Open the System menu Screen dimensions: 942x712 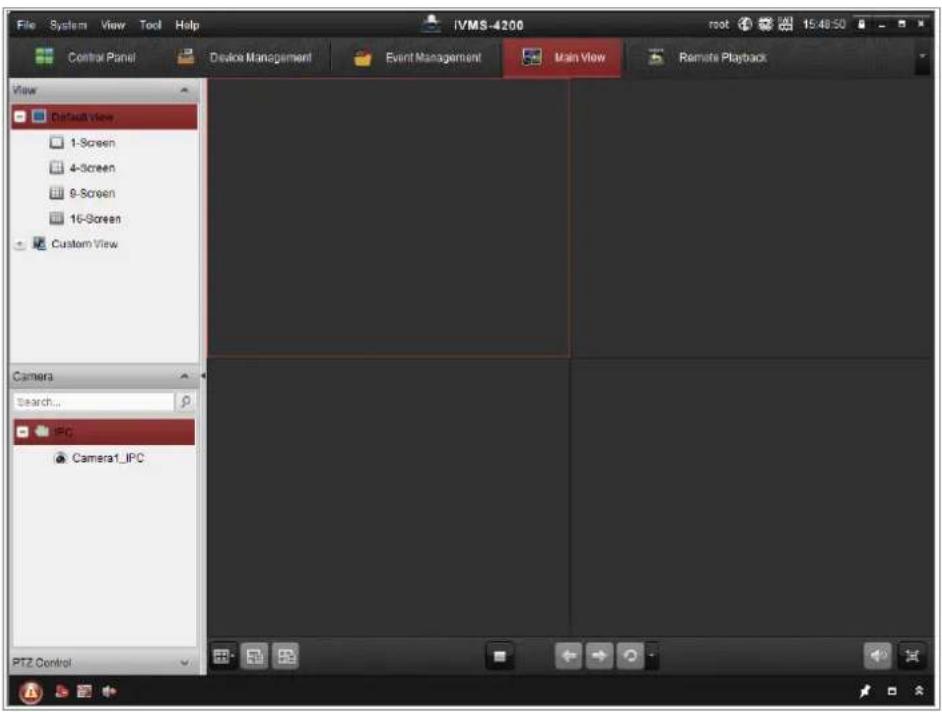click(x=68, y=25)
